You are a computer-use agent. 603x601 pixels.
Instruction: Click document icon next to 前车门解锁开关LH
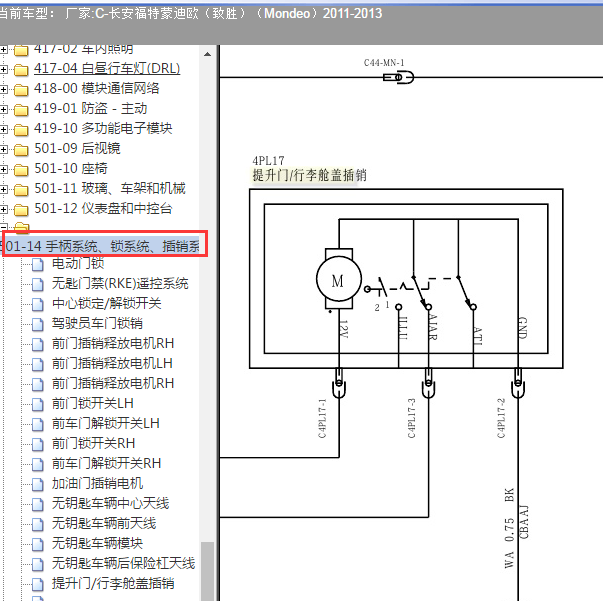(38, 425)
